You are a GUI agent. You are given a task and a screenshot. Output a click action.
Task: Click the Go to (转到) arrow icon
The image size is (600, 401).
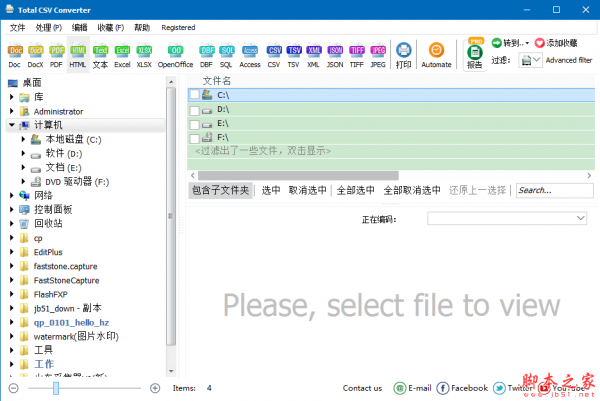[x=496, y=43]
